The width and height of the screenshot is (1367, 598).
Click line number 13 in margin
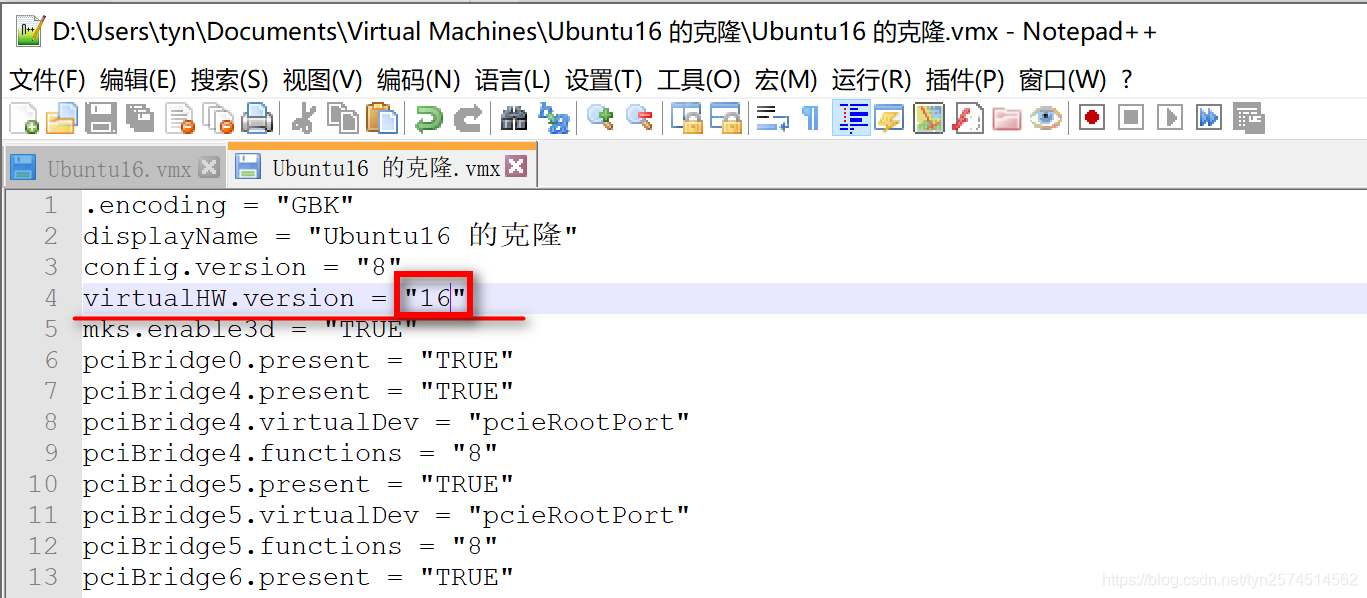[43, 577]
